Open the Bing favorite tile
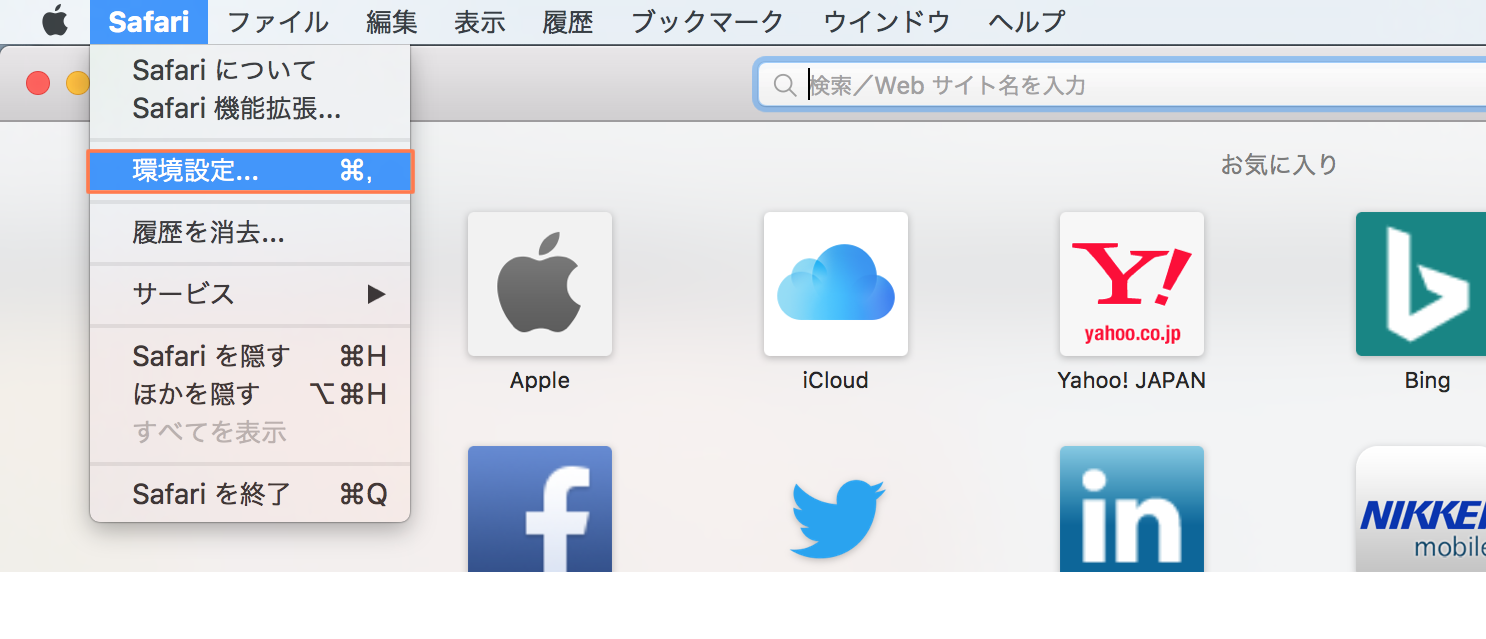The height and width of the screenshot is (639, 1486). point(1421,284)
